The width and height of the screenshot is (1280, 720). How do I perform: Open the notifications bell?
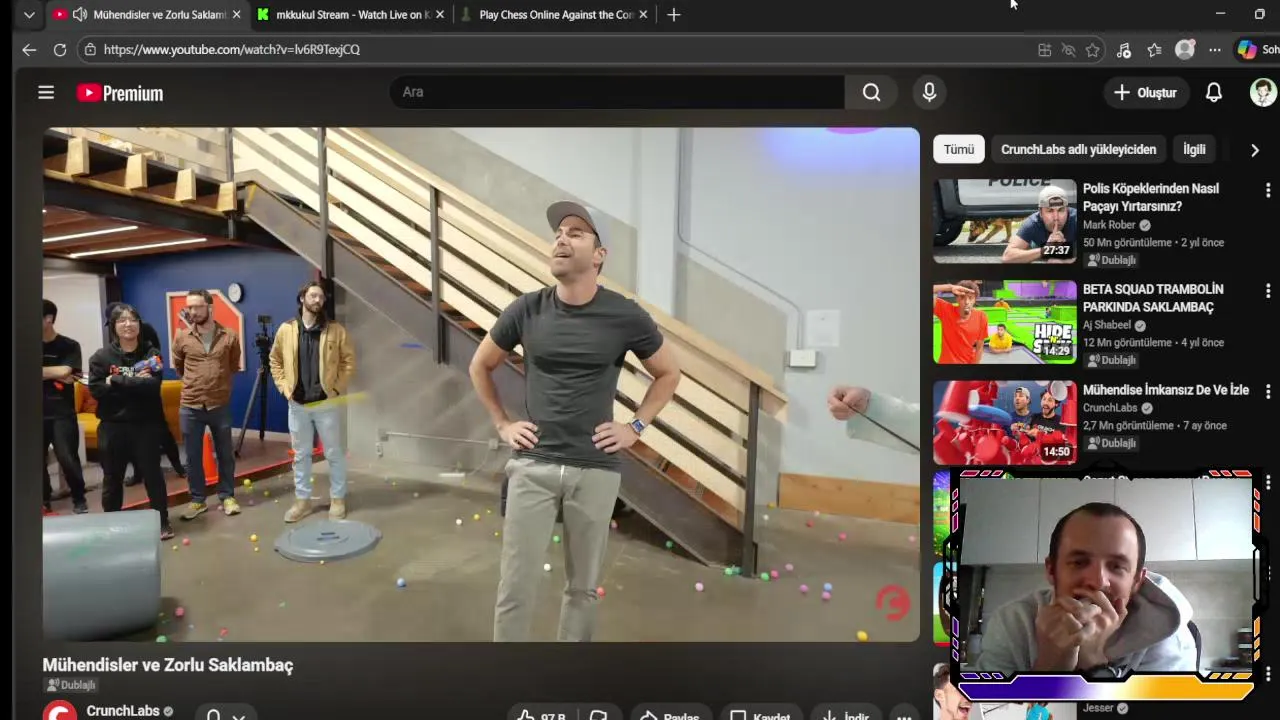[1213, 92]
